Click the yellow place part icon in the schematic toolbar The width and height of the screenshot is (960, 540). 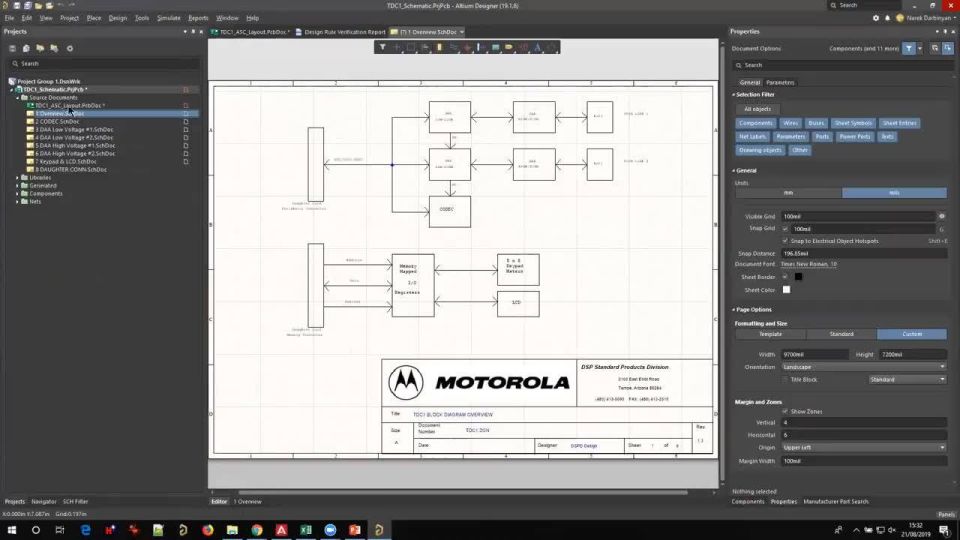pyautogui.click(x=439, y=47)
